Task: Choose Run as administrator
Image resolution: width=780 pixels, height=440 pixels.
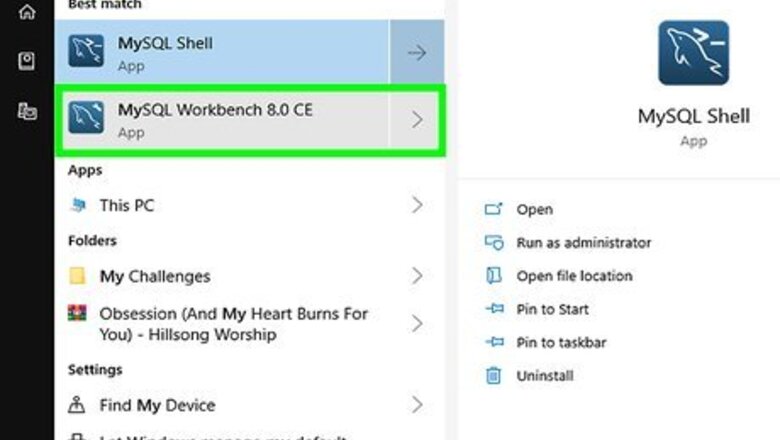Action: coord(583,243)
